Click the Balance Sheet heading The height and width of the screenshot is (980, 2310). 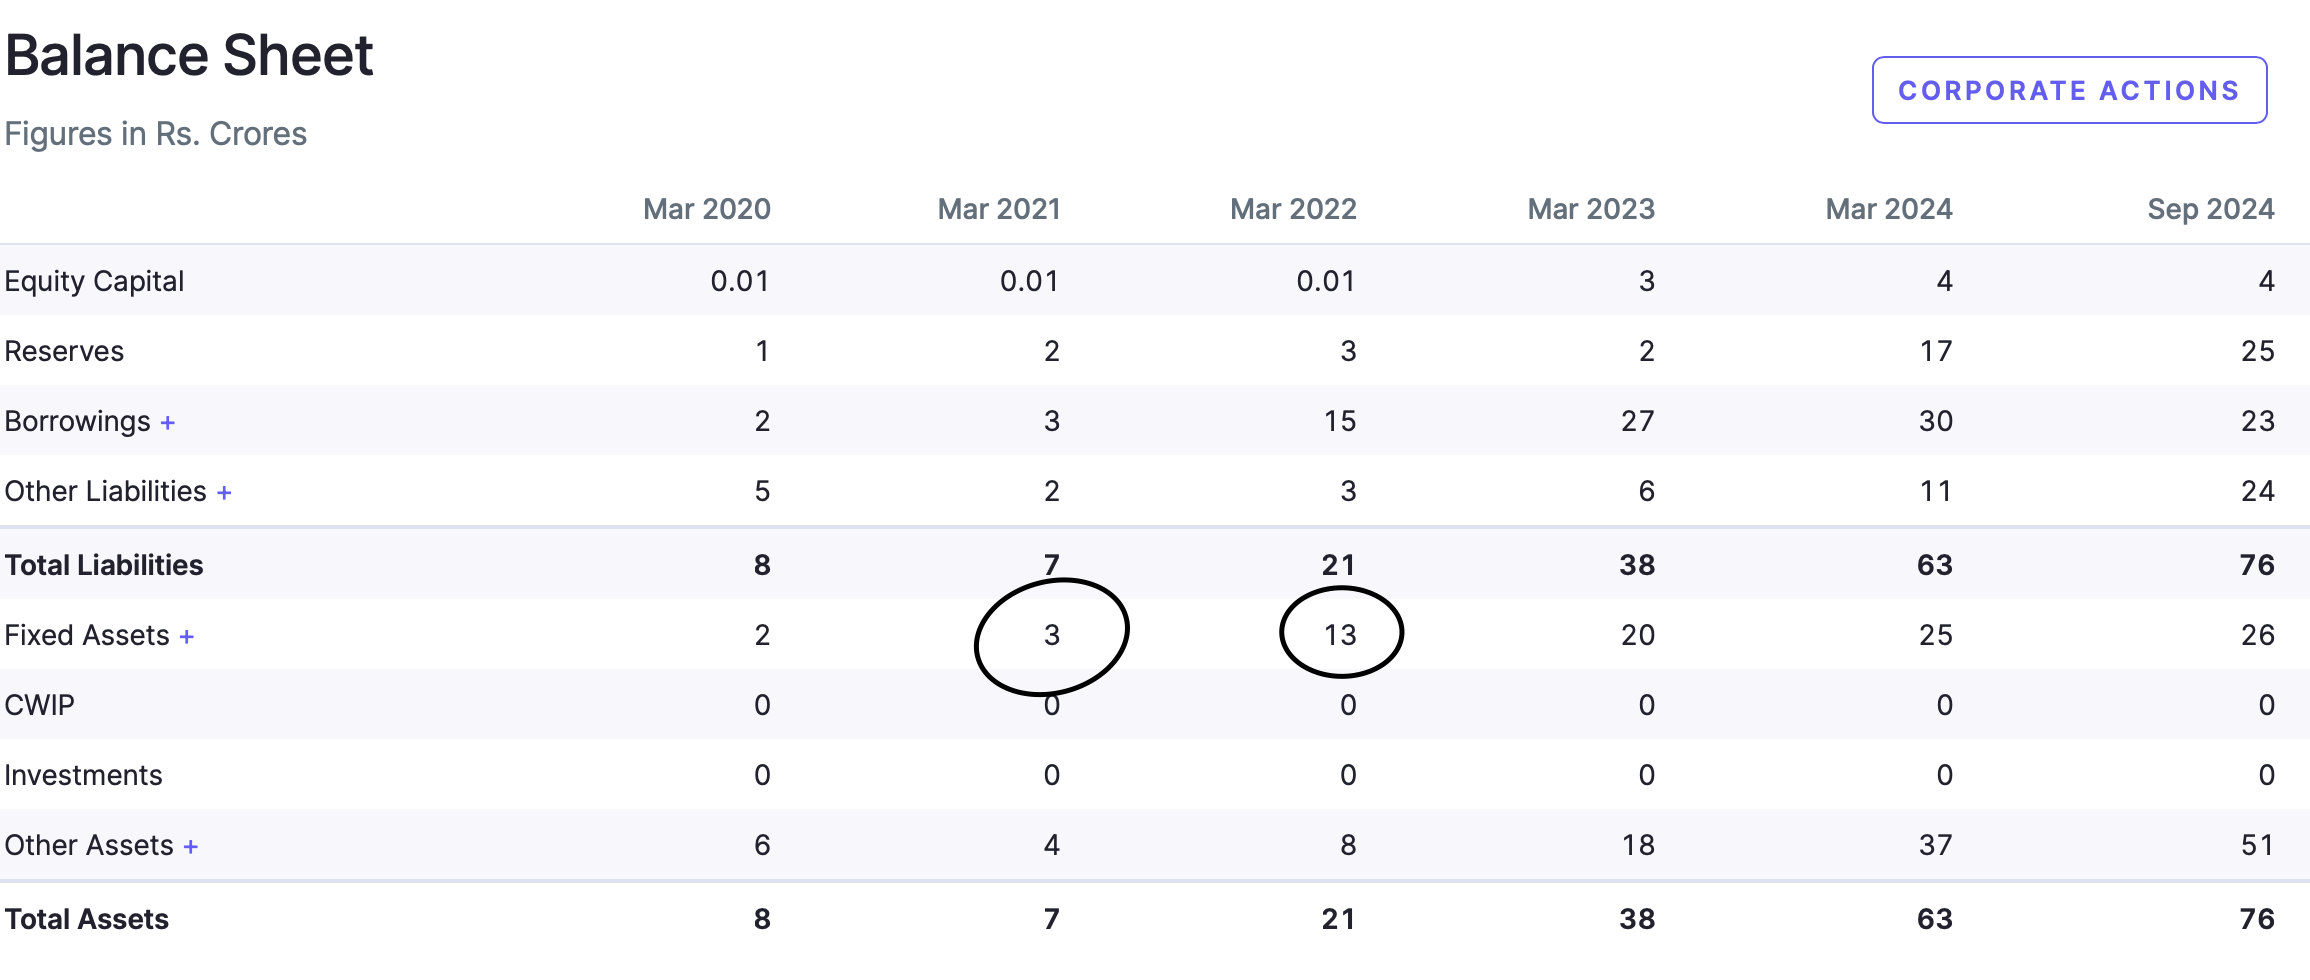[x=189, y=55]
